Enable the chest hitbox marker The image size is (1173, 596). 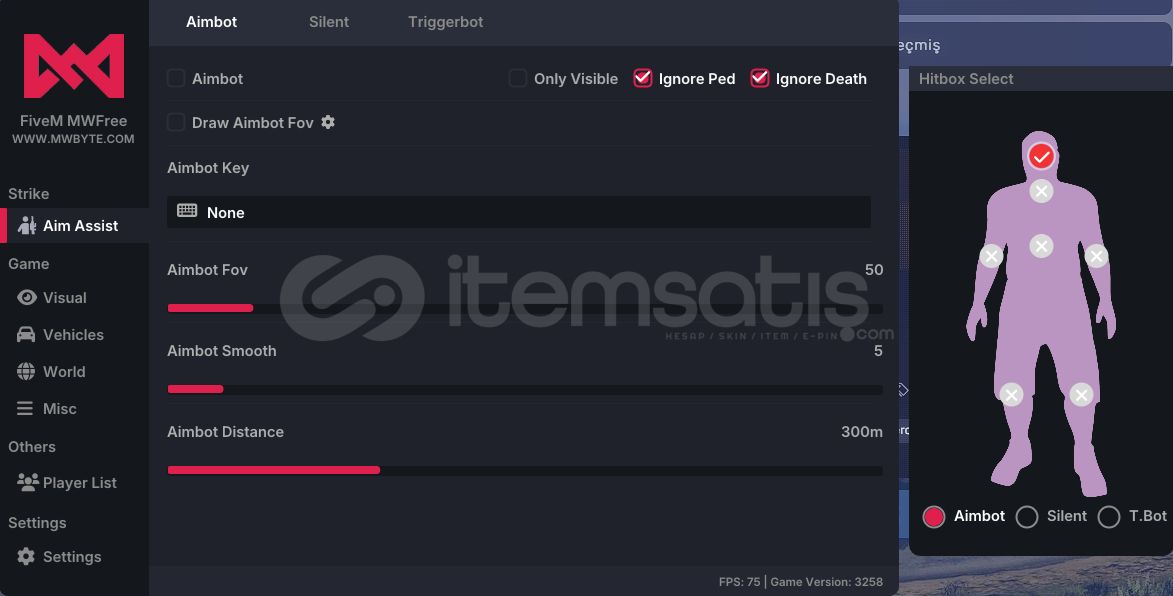(1041, 246)
